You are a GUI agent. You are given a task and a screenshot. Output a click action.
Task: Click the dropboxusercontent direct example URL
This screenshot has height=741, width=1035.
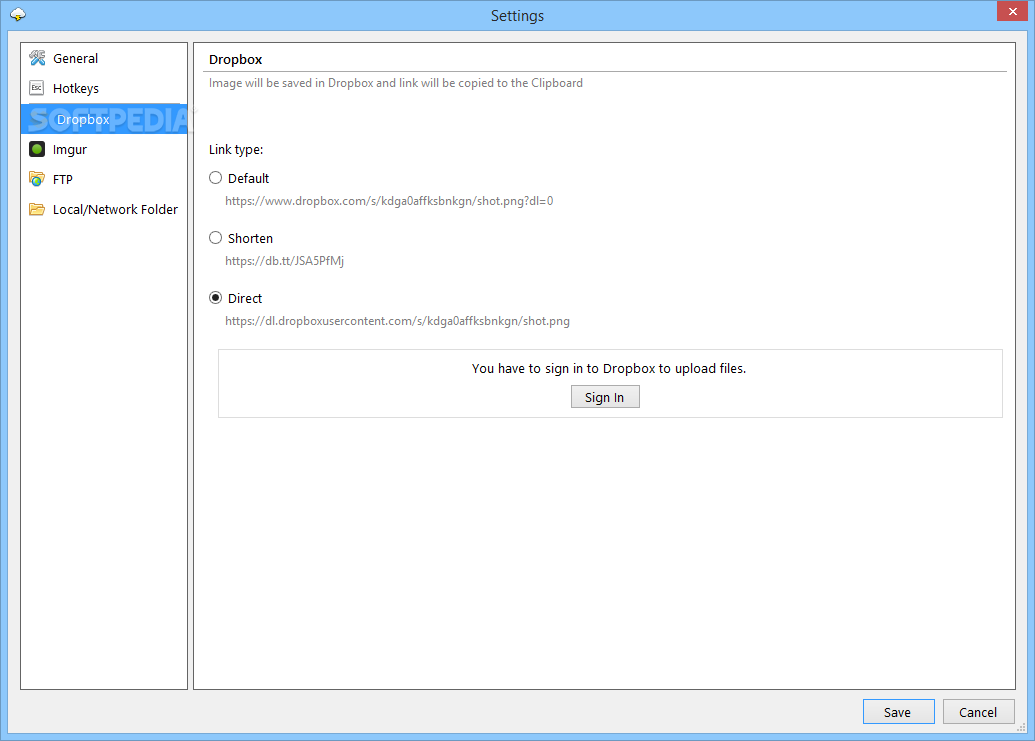397,321
